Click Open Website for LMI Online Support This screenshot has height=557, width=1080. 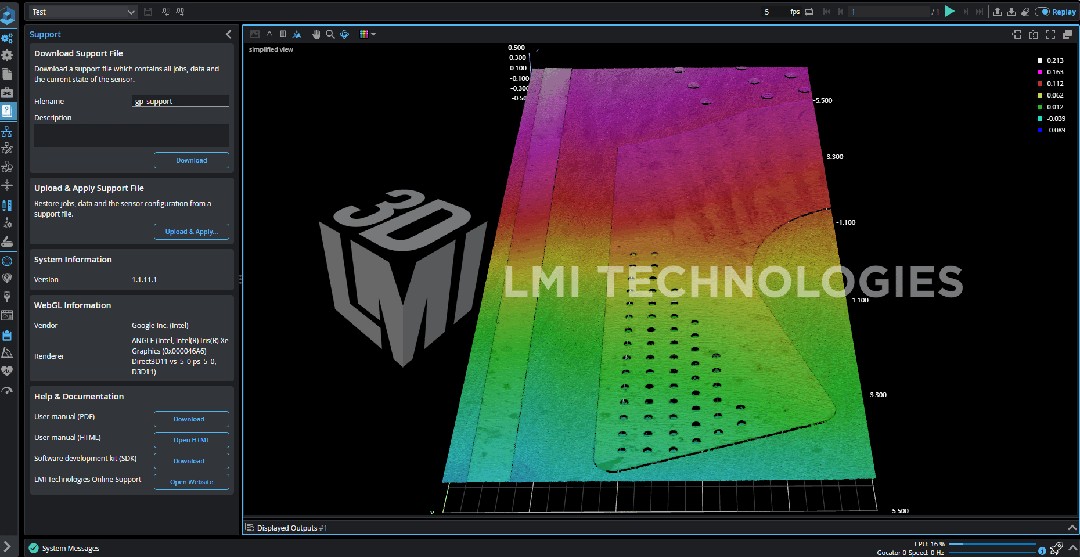pyautogui.click(x=191, y=482)
